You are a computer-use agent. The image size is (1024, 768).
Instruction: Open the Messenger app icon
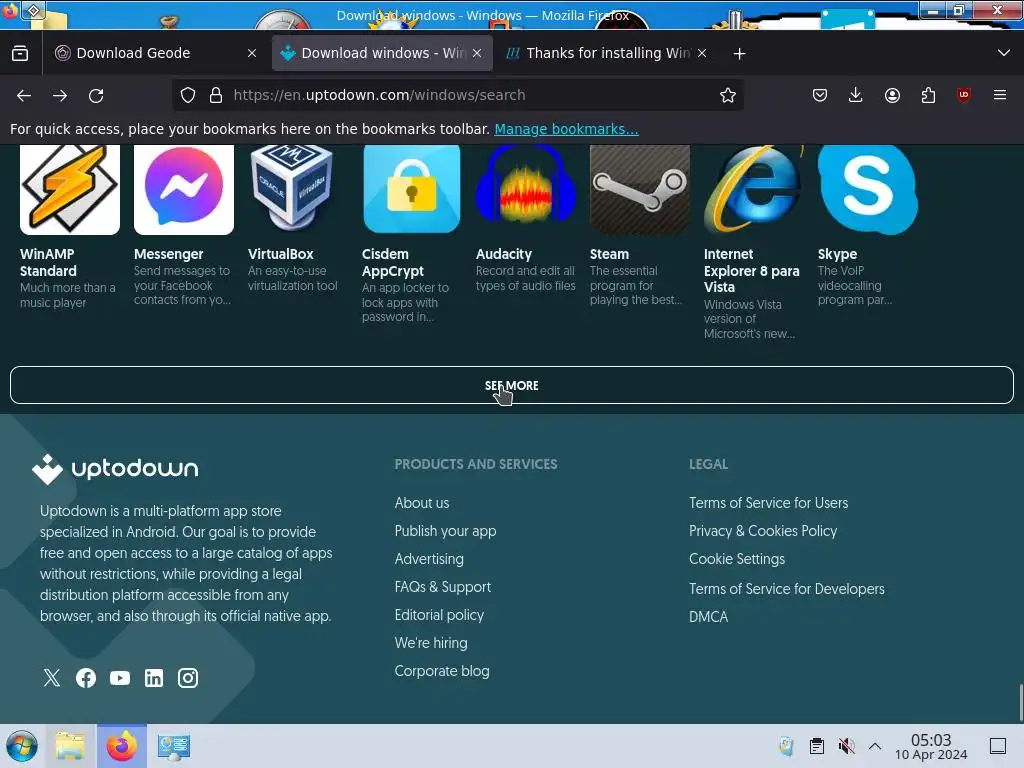(184, 189)
